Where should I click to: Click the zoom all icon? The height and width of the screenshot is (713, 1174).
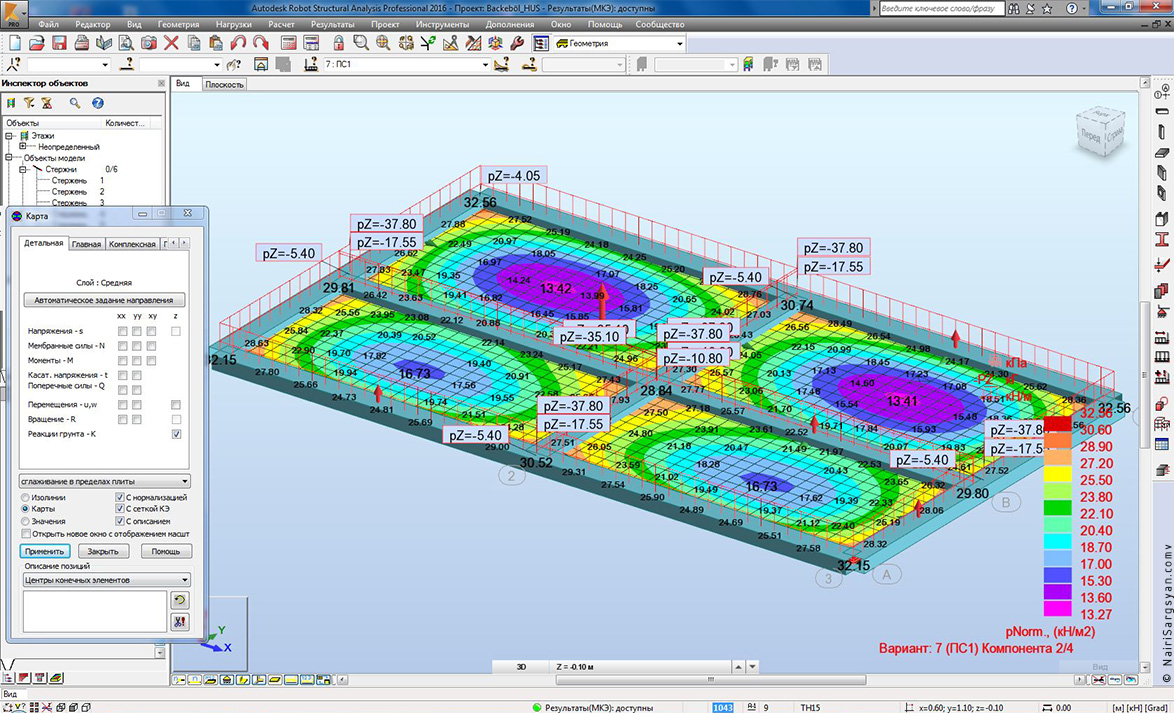point(383,43)
